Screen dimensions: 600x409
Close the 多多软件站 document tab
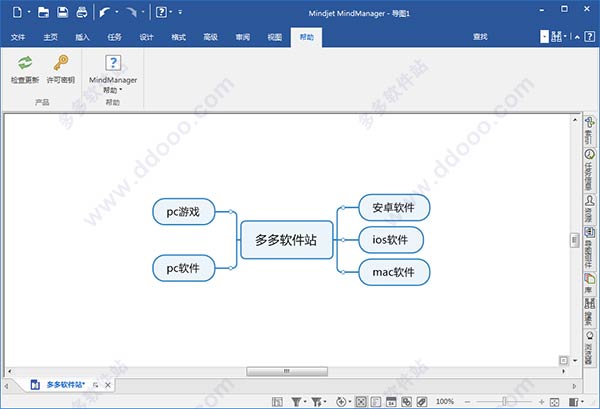108,385
